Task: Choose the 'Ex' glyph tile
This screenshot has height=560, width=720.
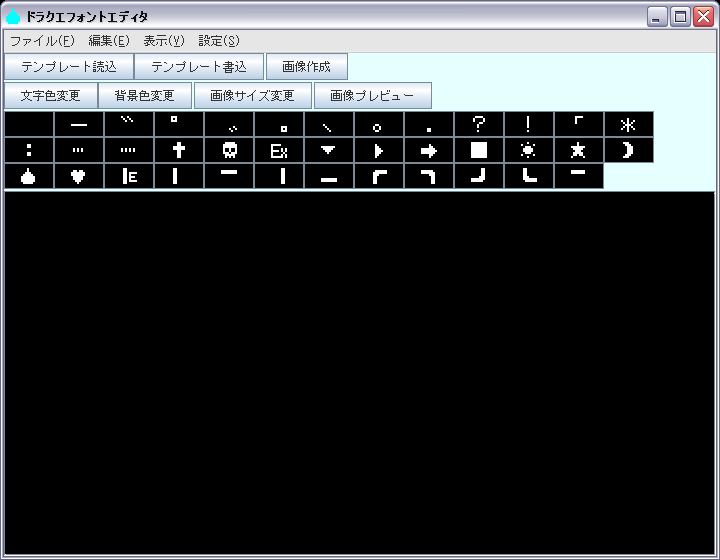Action: (x=279, y=150)
